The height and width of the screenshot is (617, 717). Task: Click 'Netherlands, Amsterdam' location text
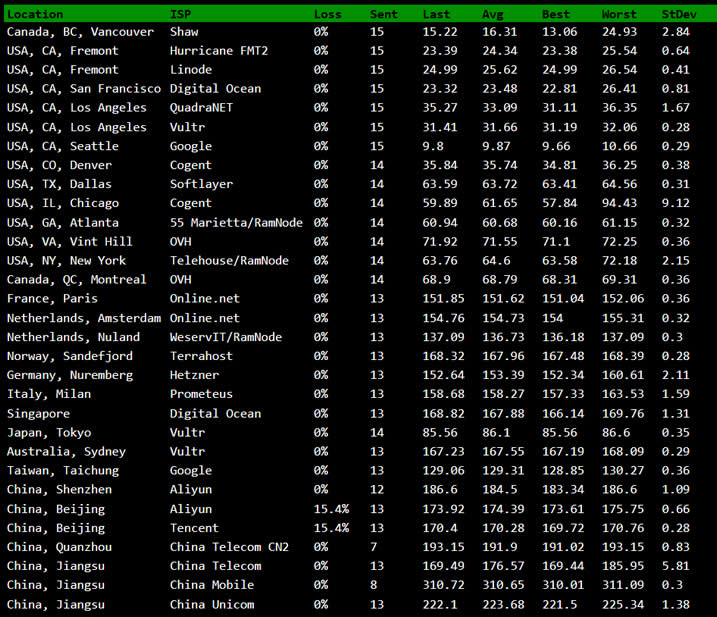[84, 318]
